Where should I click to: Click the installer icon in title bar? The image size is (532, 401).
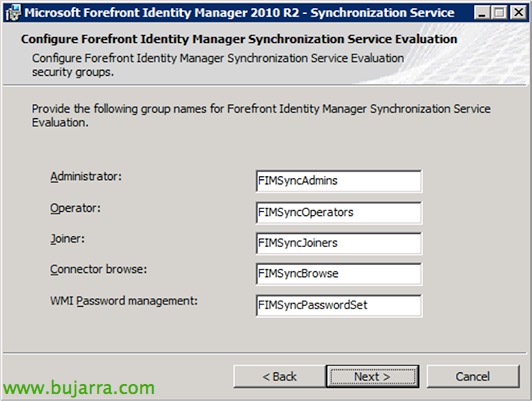(x=13, y=13)
